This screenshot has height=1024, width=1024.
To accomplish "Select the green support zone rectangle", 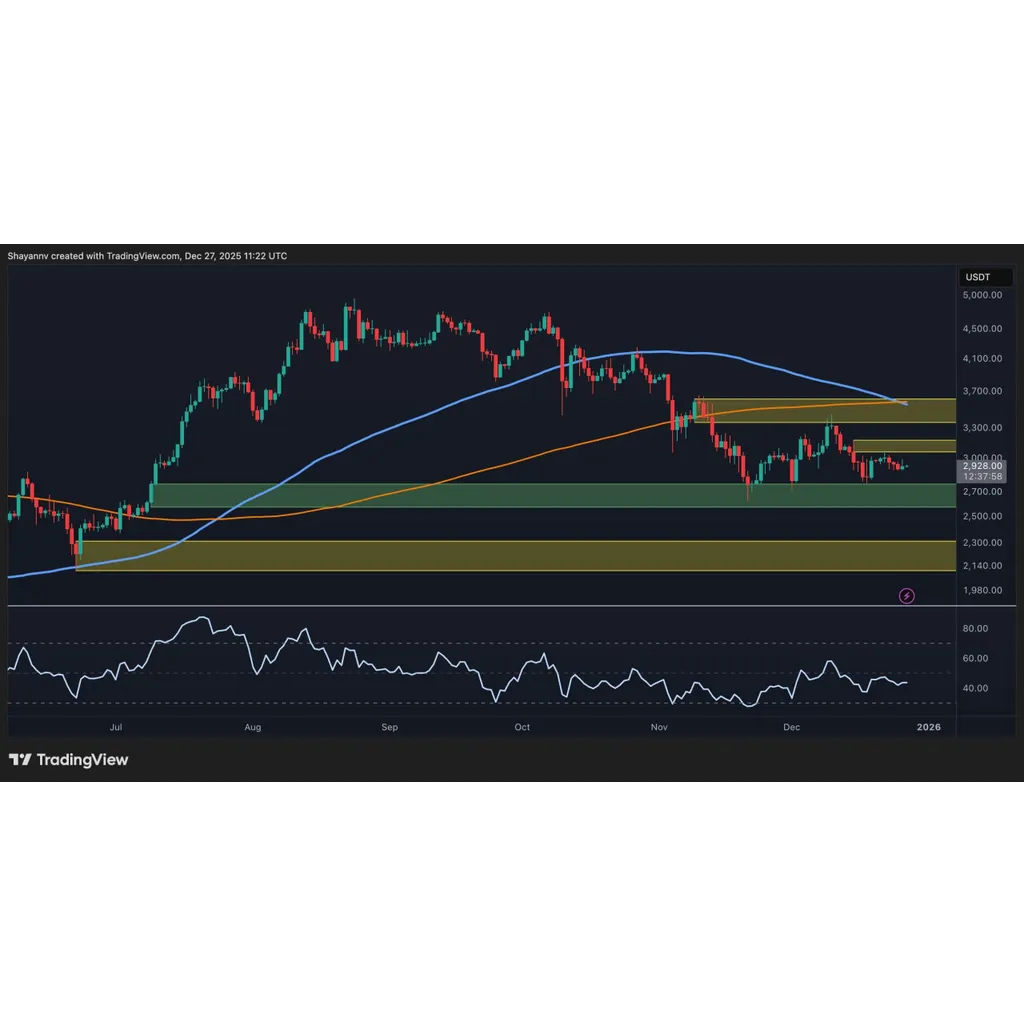I will click(553, 495).
